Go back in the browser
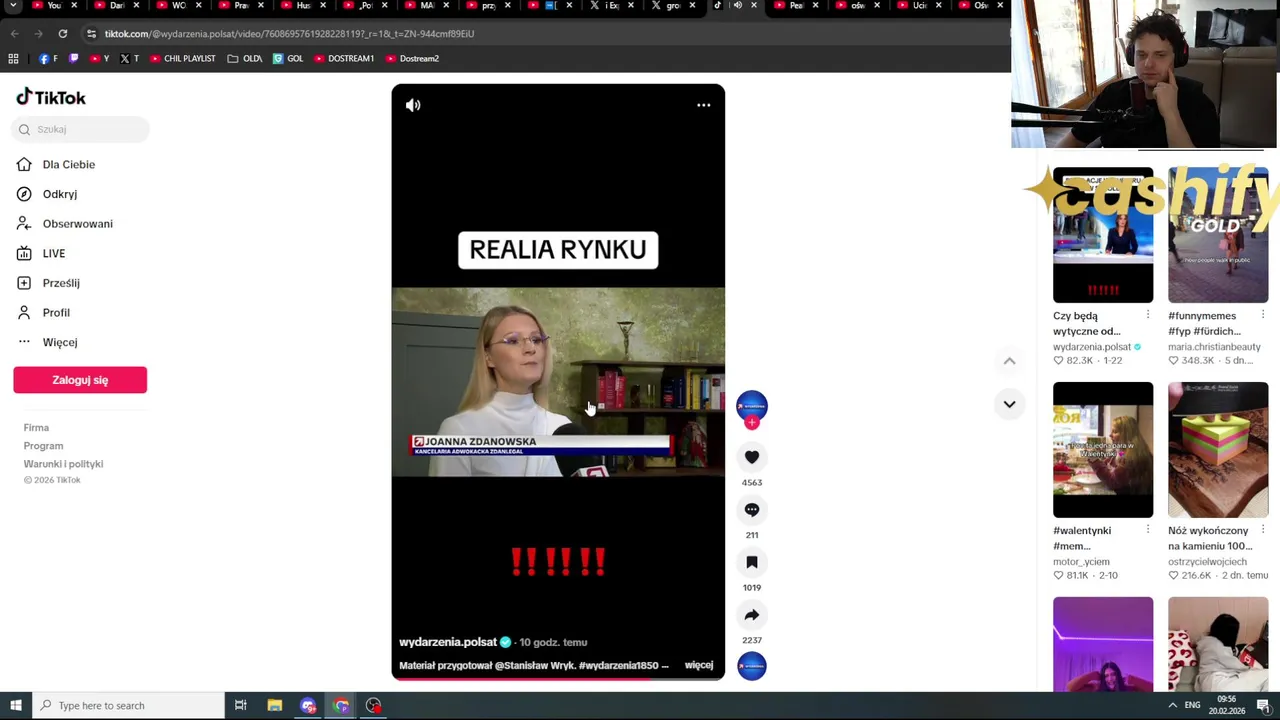Viewport: 1280px width, 720px height. (x=14, y=34)
